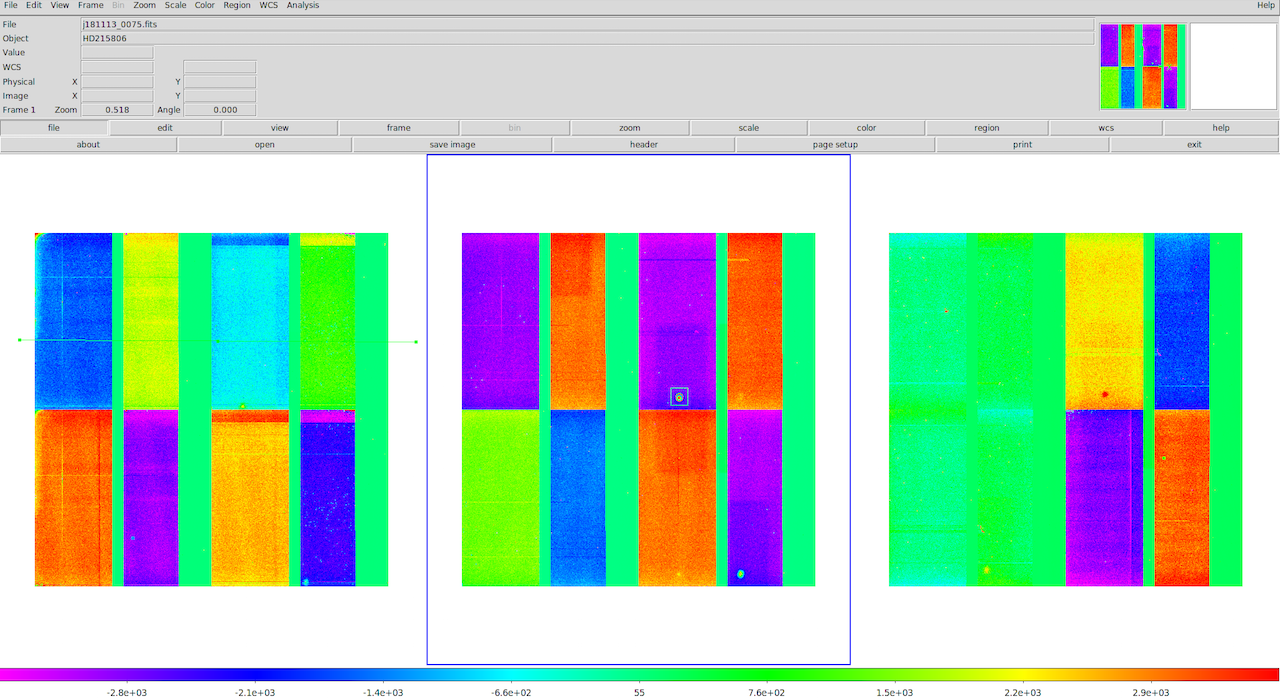Switch to the 'frame' button bar tab
This screenshot has height=700, width=1280.
coord(398,128)
